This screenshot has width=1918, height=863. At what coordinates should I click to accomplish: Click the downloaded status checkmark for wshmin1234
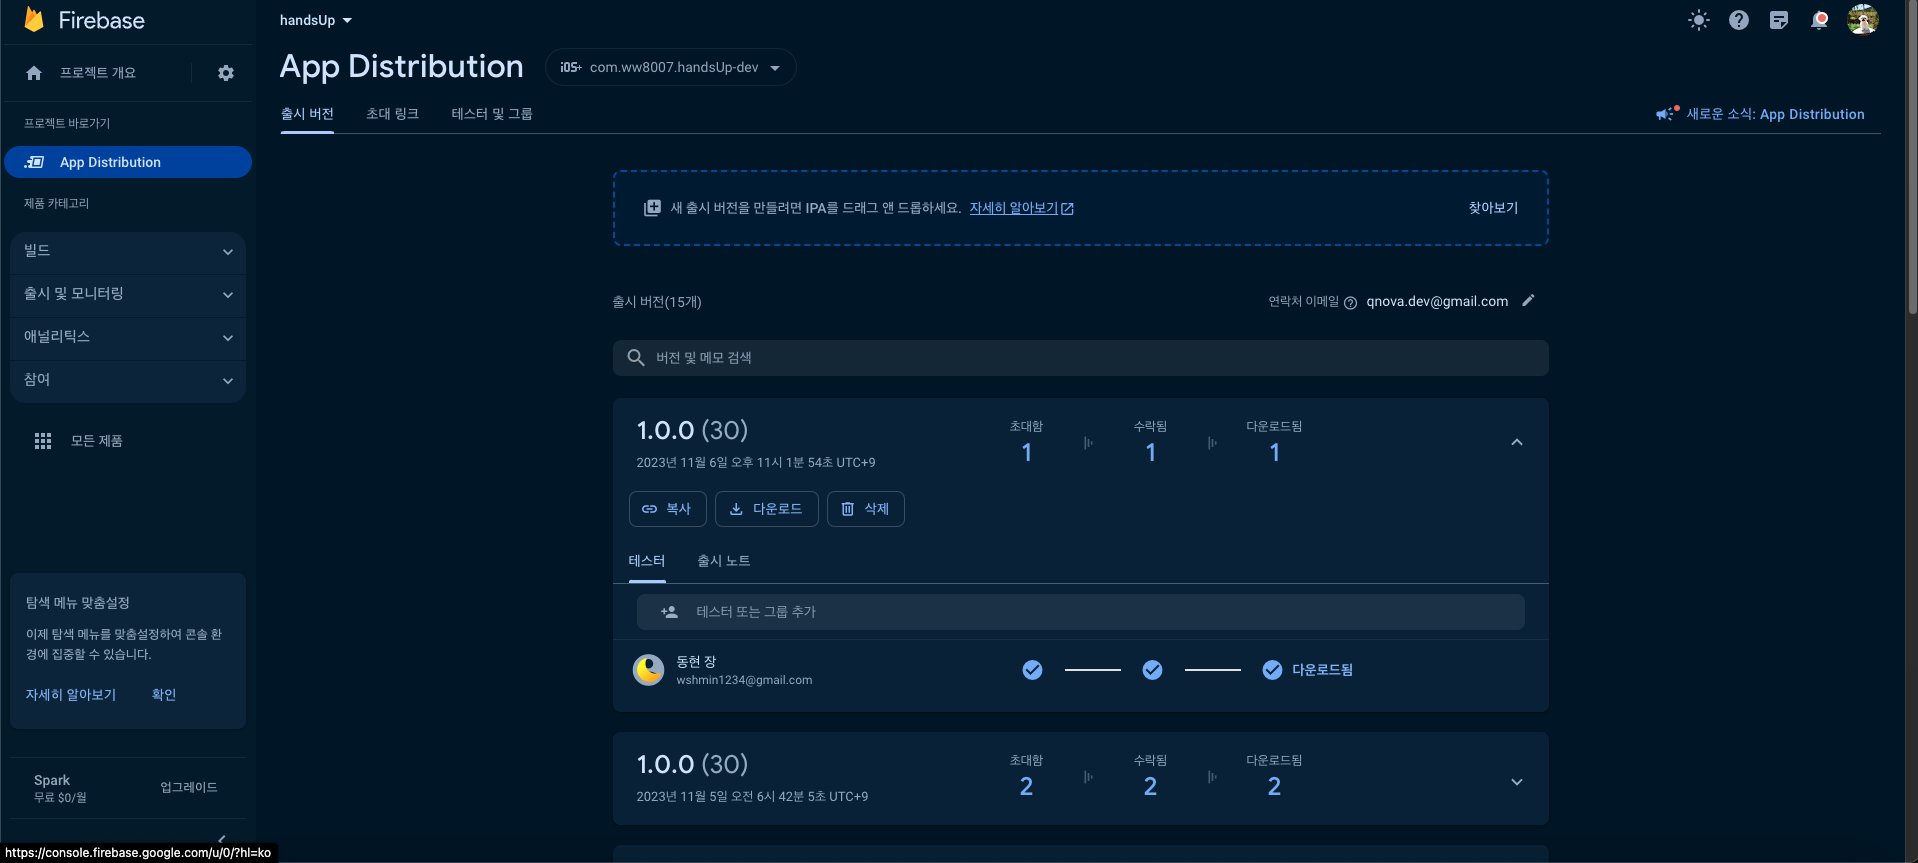tap(1272, 670)
